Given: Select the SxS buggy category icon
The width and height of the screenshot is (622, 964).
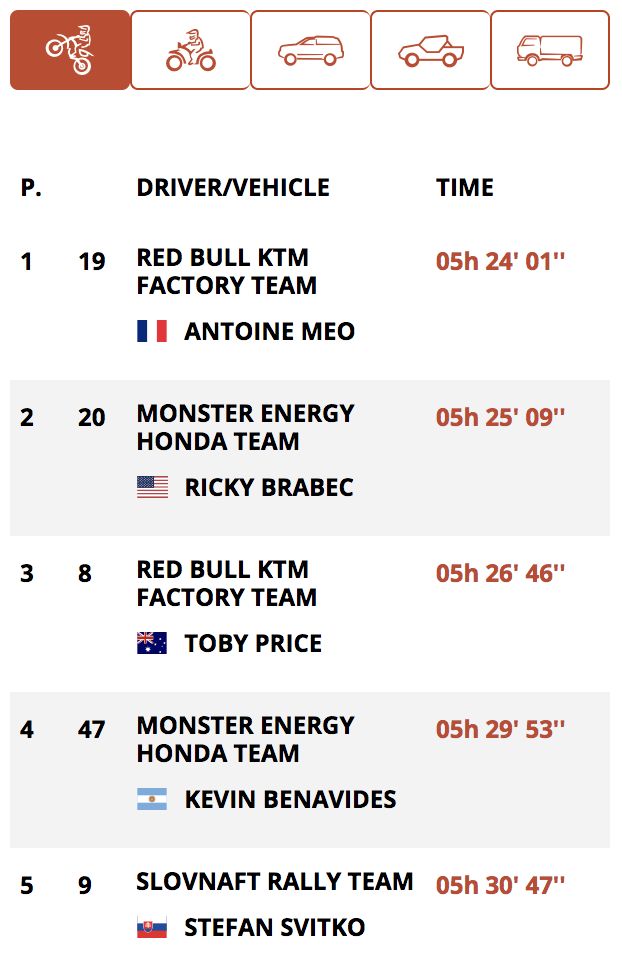Looking at the screenshot, I should coord(430,50).
